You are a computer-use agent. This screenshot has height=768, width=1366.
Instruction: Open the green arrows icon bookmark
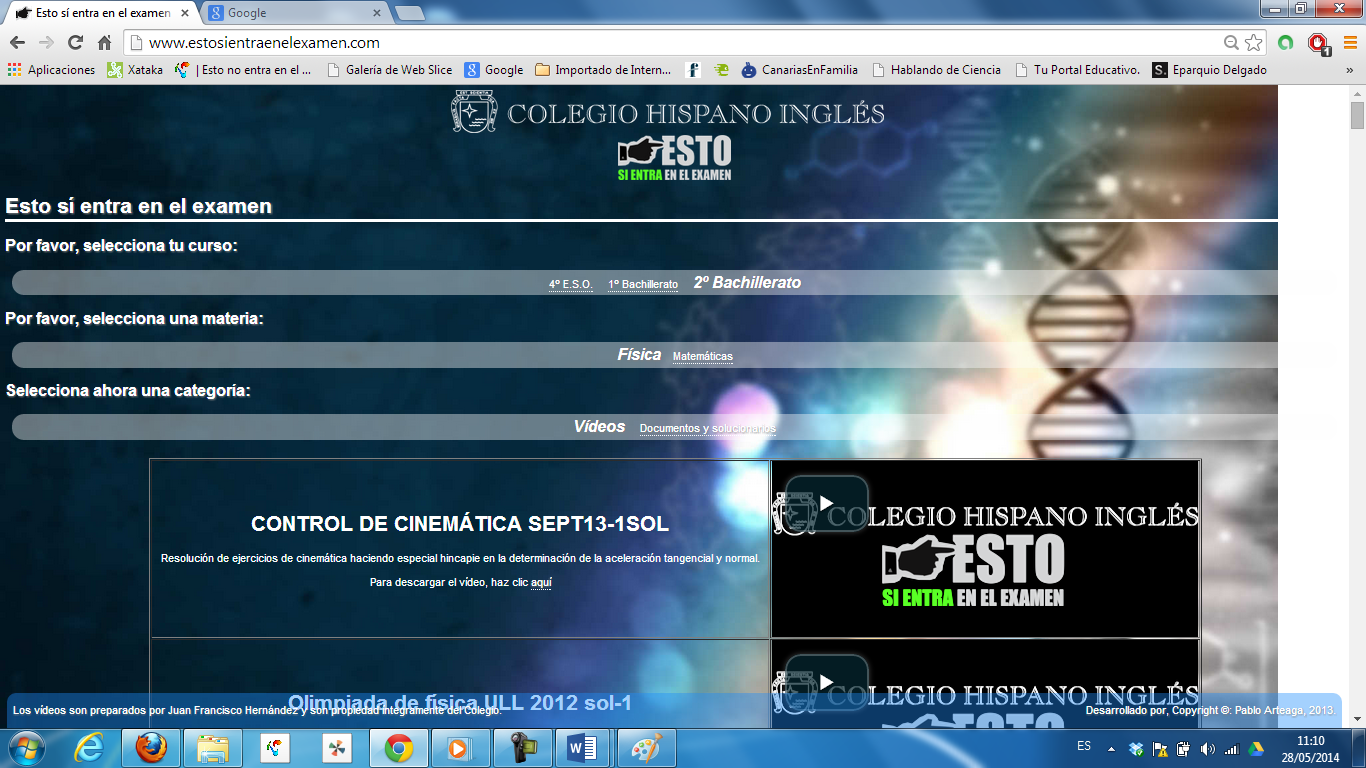(x=721, y=70)
